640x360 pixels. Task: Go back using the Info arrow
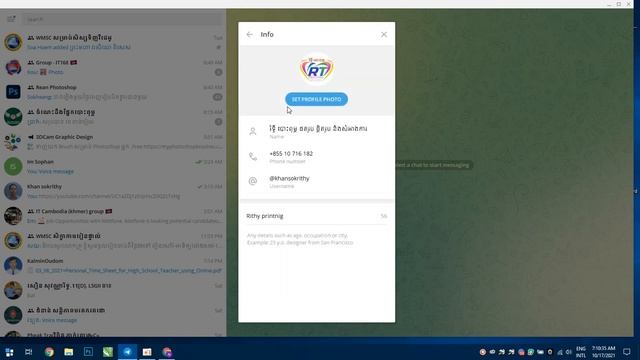[249, 35]
